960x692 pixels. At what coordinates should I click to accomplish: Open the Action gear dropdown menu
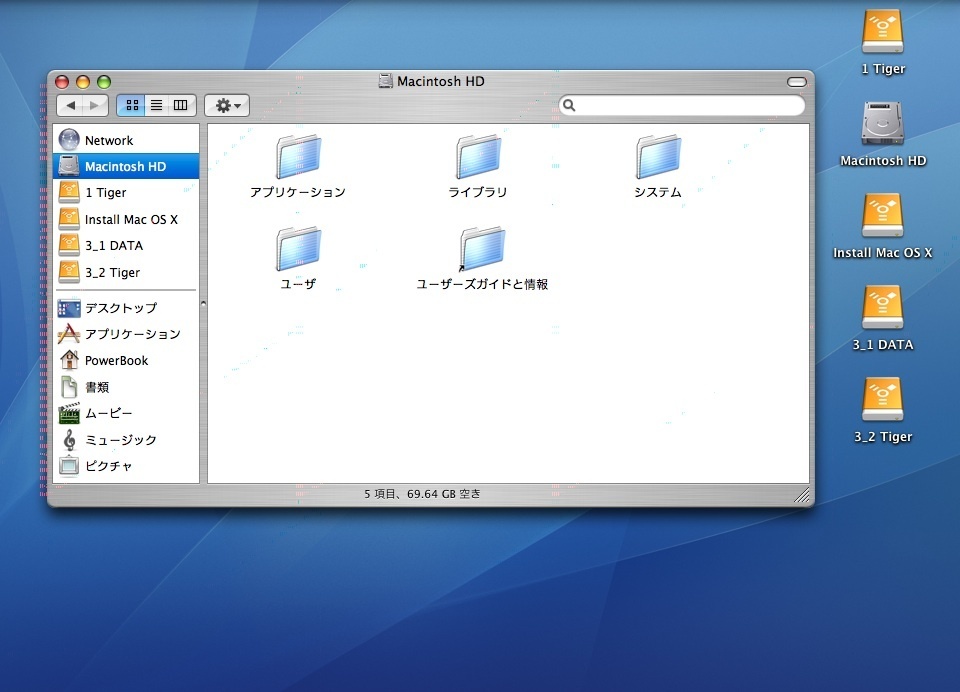pyautogui.click(x=227, y=105)
